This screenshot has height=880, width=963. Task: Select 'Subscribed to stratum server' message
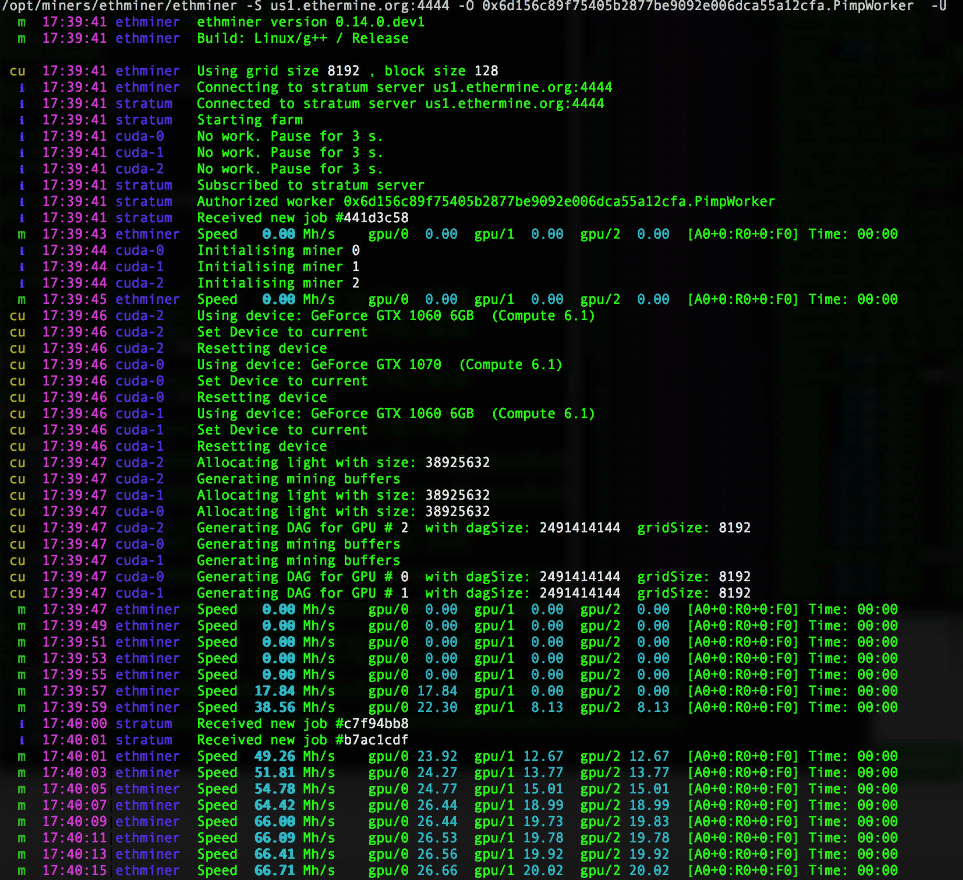(310, 185)
